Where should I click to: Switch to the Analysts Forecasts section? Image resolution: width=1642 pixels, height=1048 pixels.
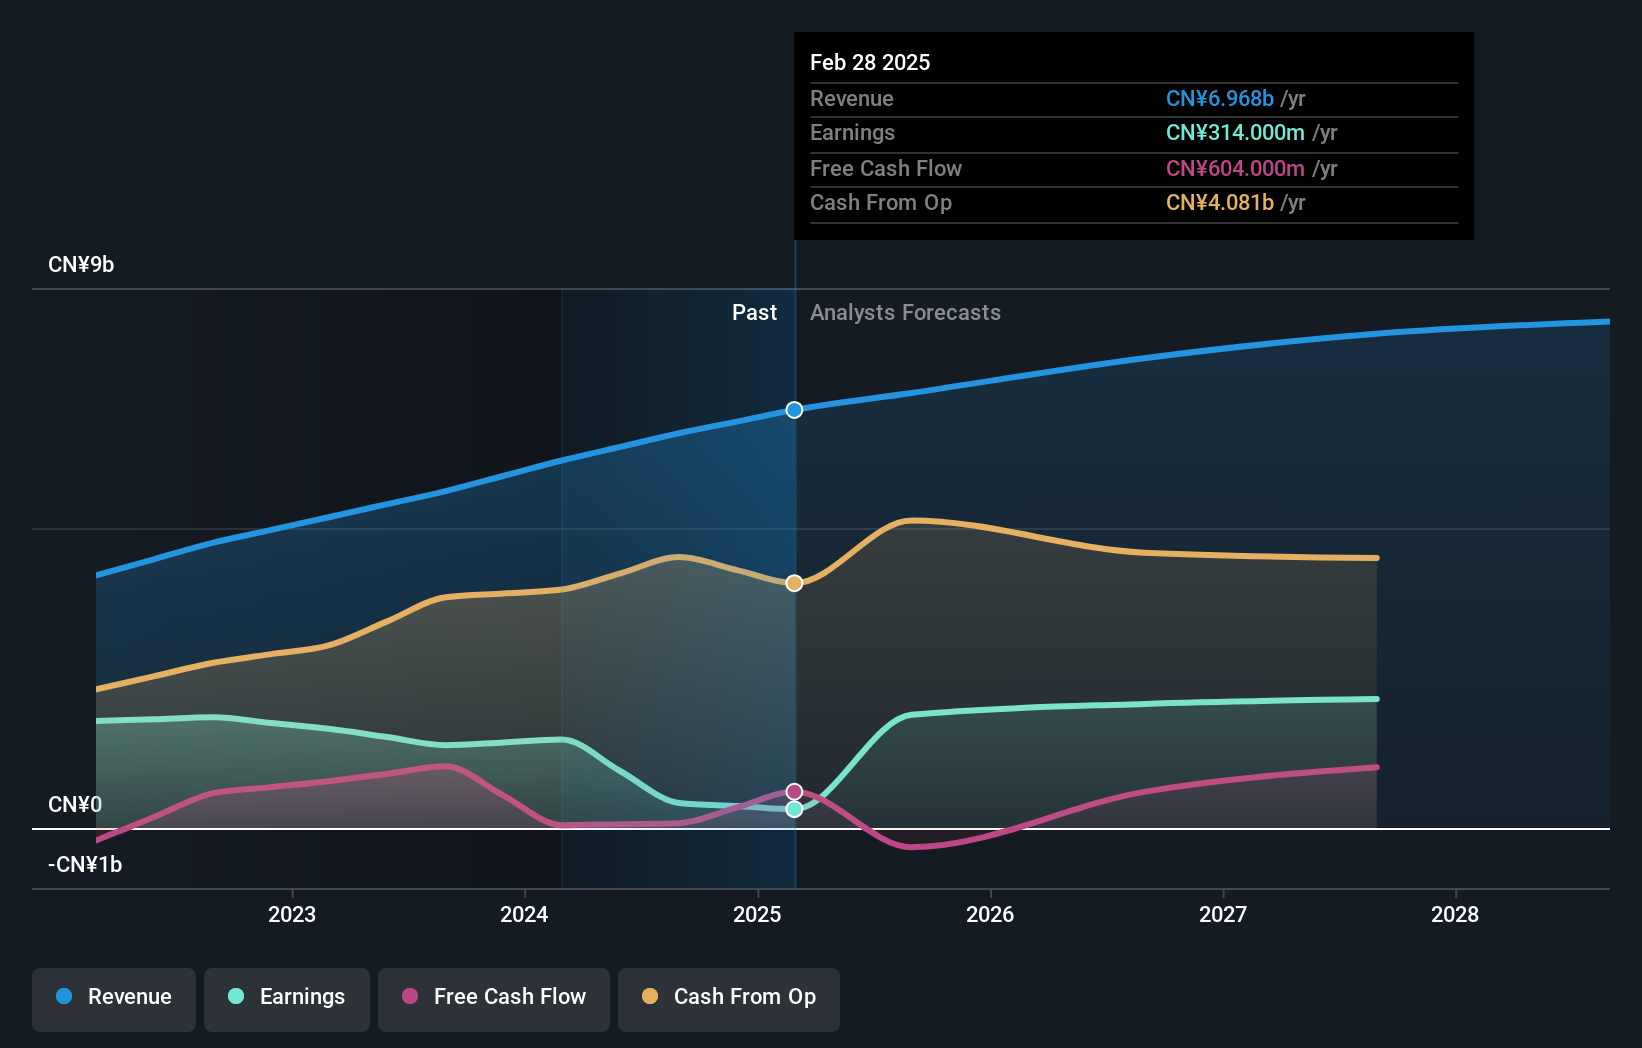pos(904,312)
